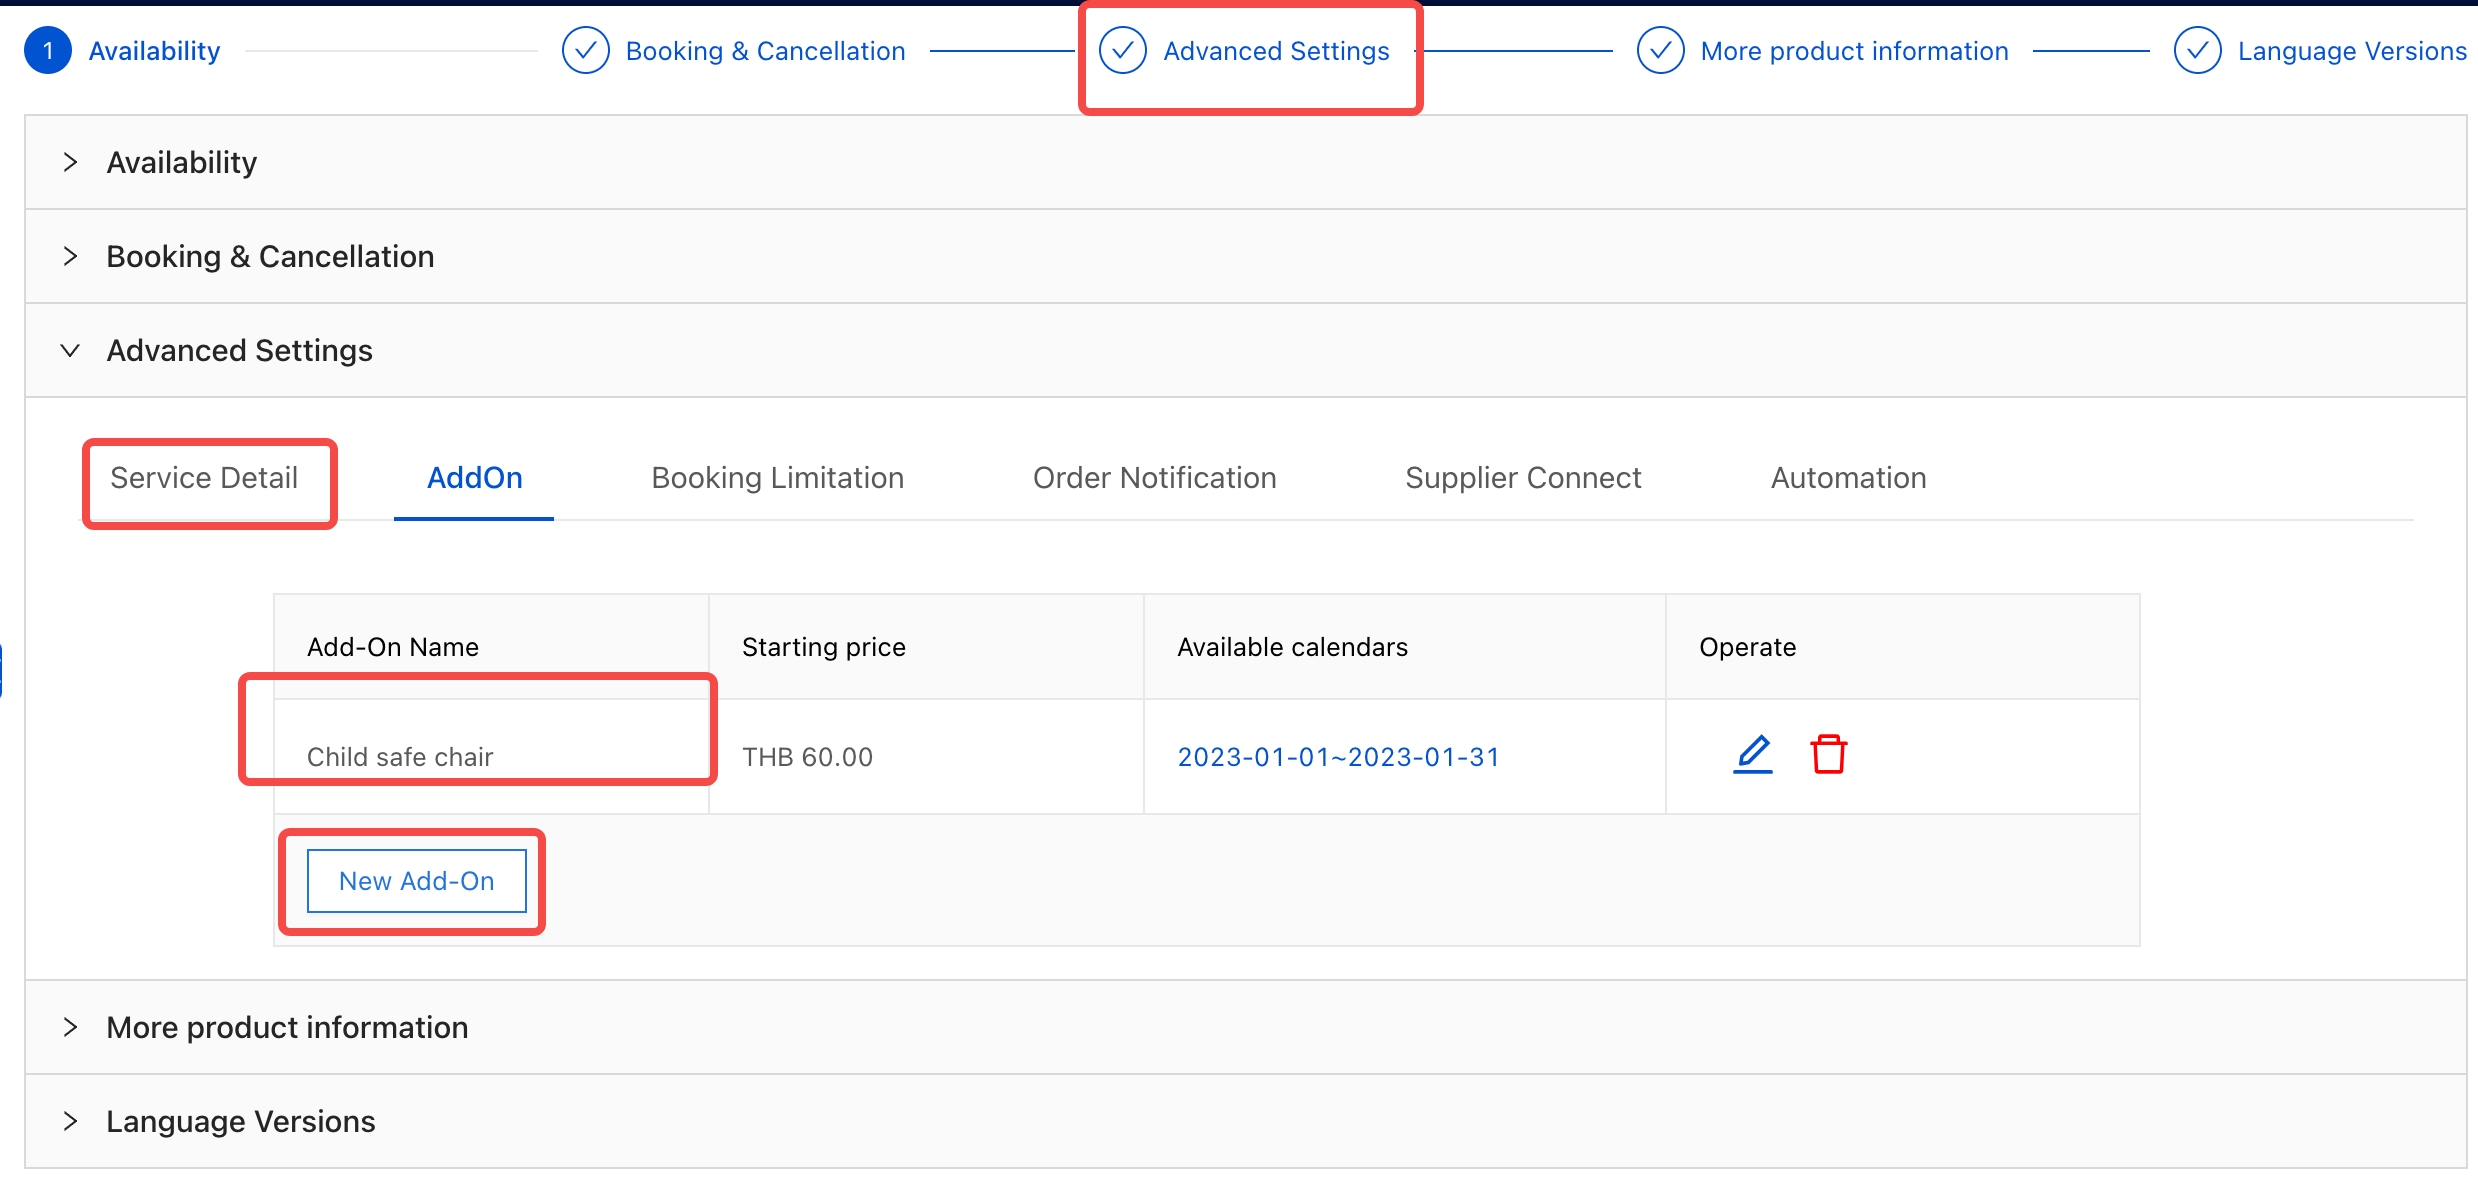
Task: Select the Supplier Connect tab
Action: click(1522, 478)
